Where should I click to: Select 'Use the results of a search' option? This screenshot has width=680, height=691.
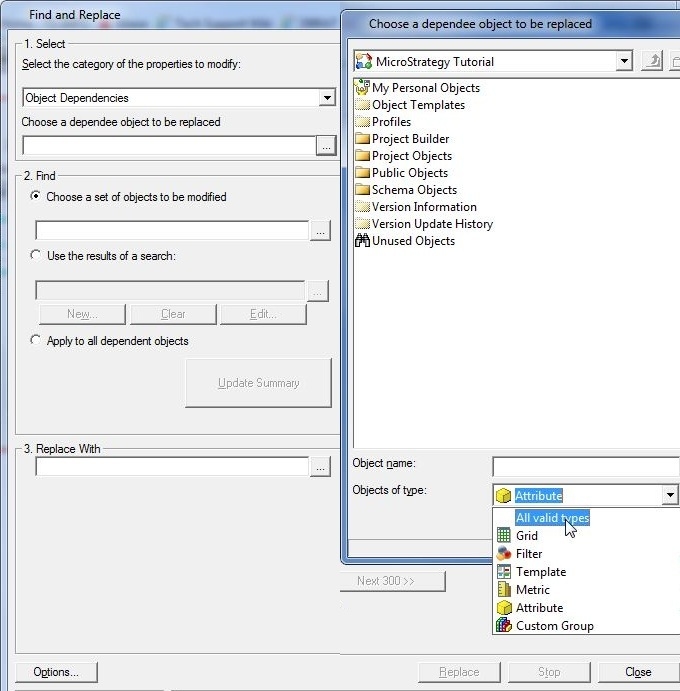(37, 256)
